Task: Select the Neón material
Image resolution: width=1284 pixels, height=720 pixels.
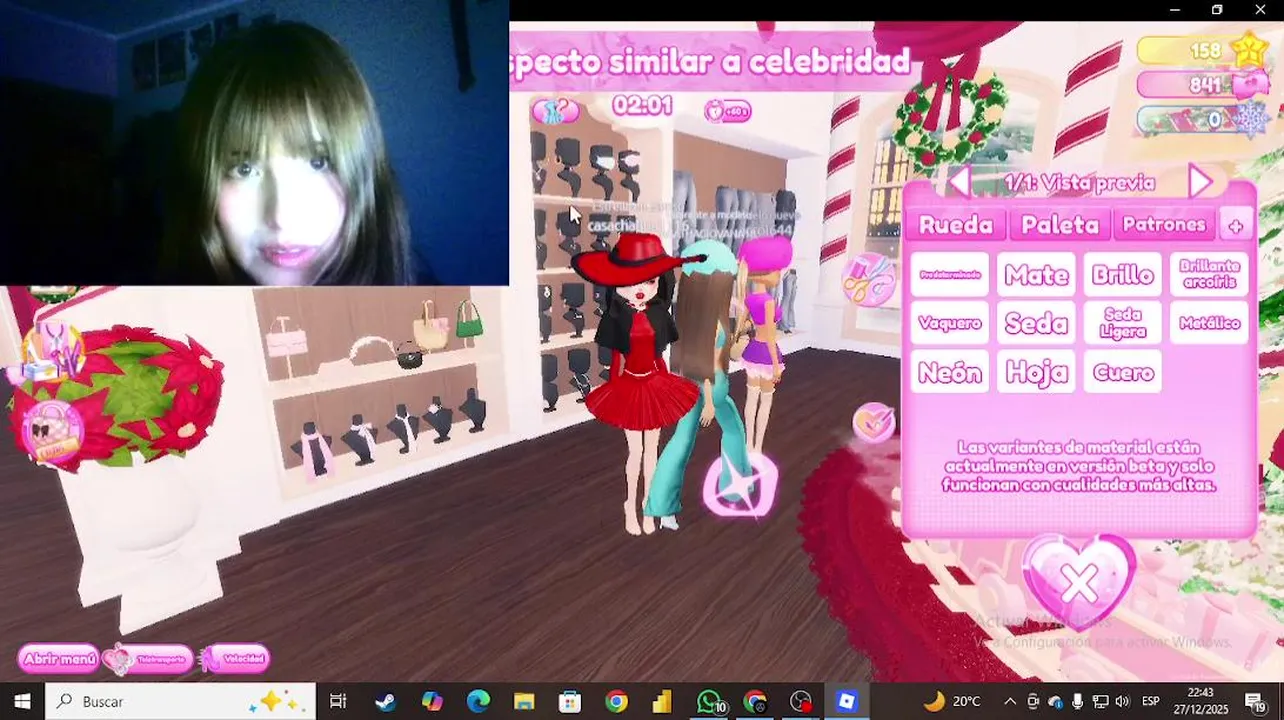Action: coord(949,372)
